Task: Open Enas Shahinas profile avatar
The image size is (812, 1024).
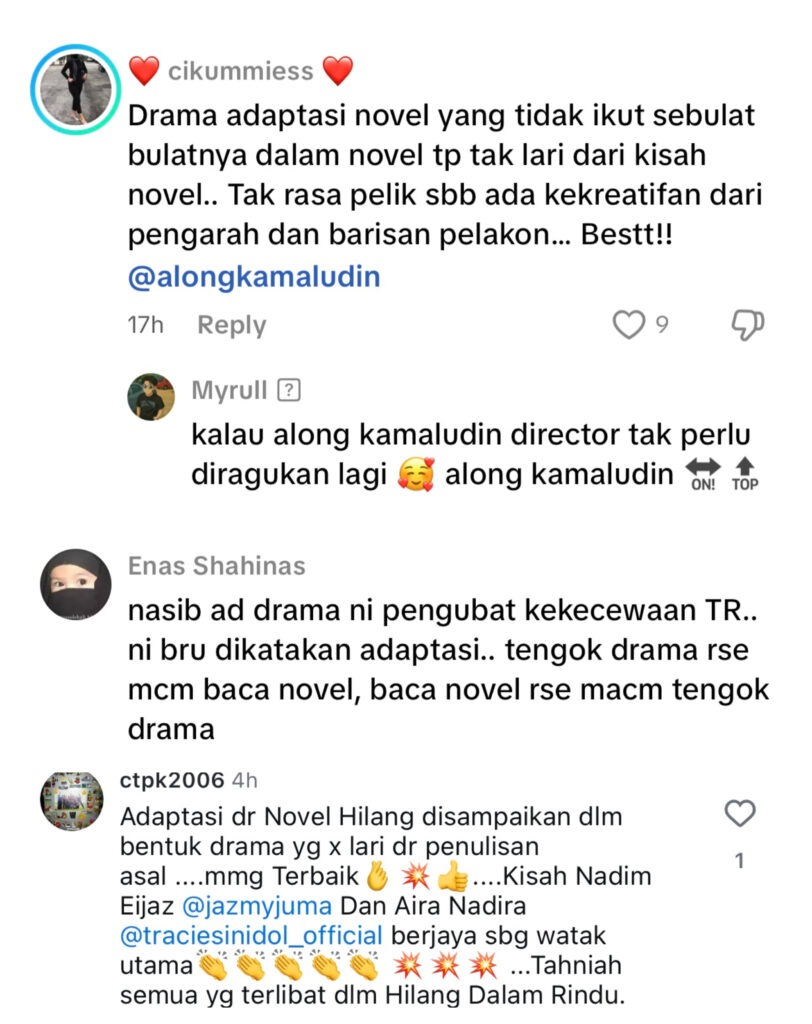Action: point(76,584)
